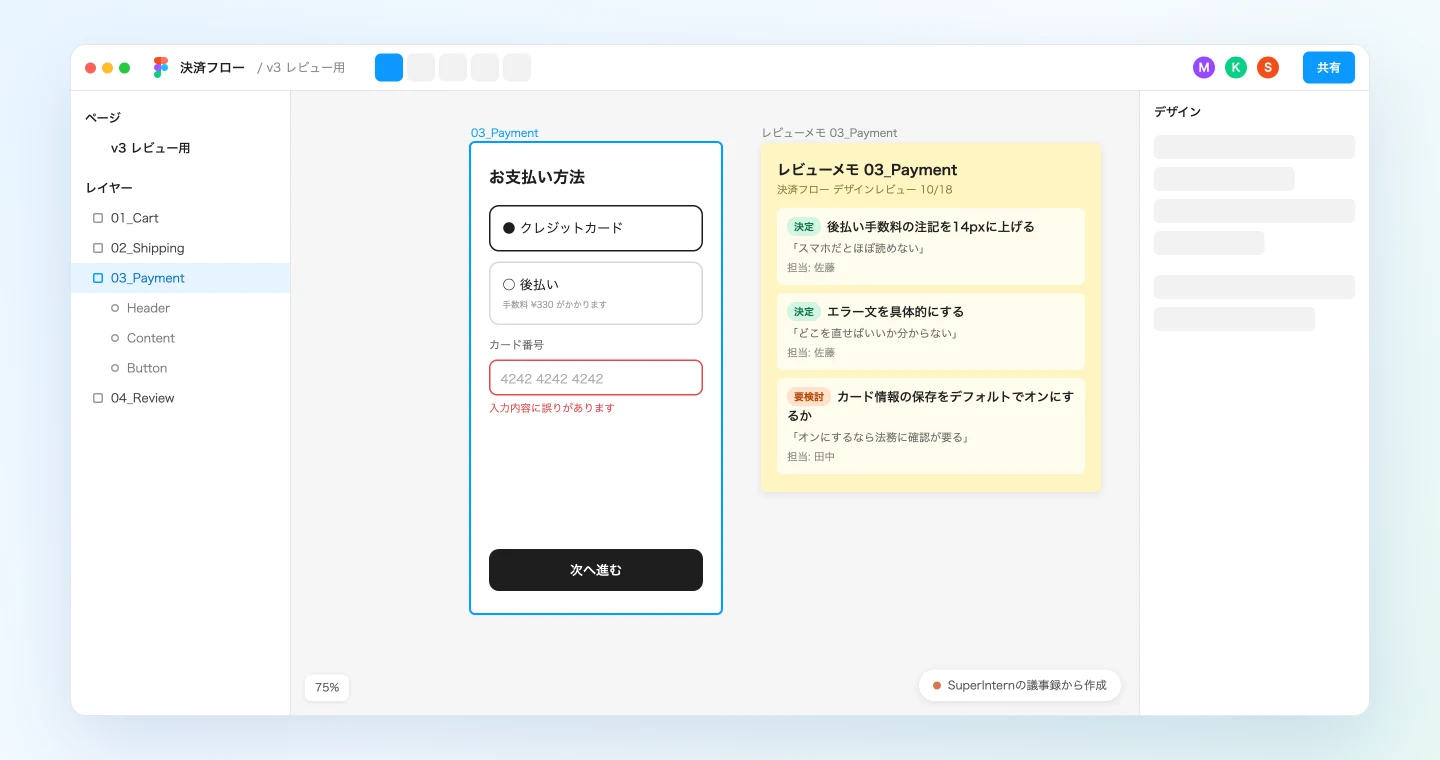This screenshot has height=760, width=1440.
Task: Select the Header child layer name
Action: 148,308
